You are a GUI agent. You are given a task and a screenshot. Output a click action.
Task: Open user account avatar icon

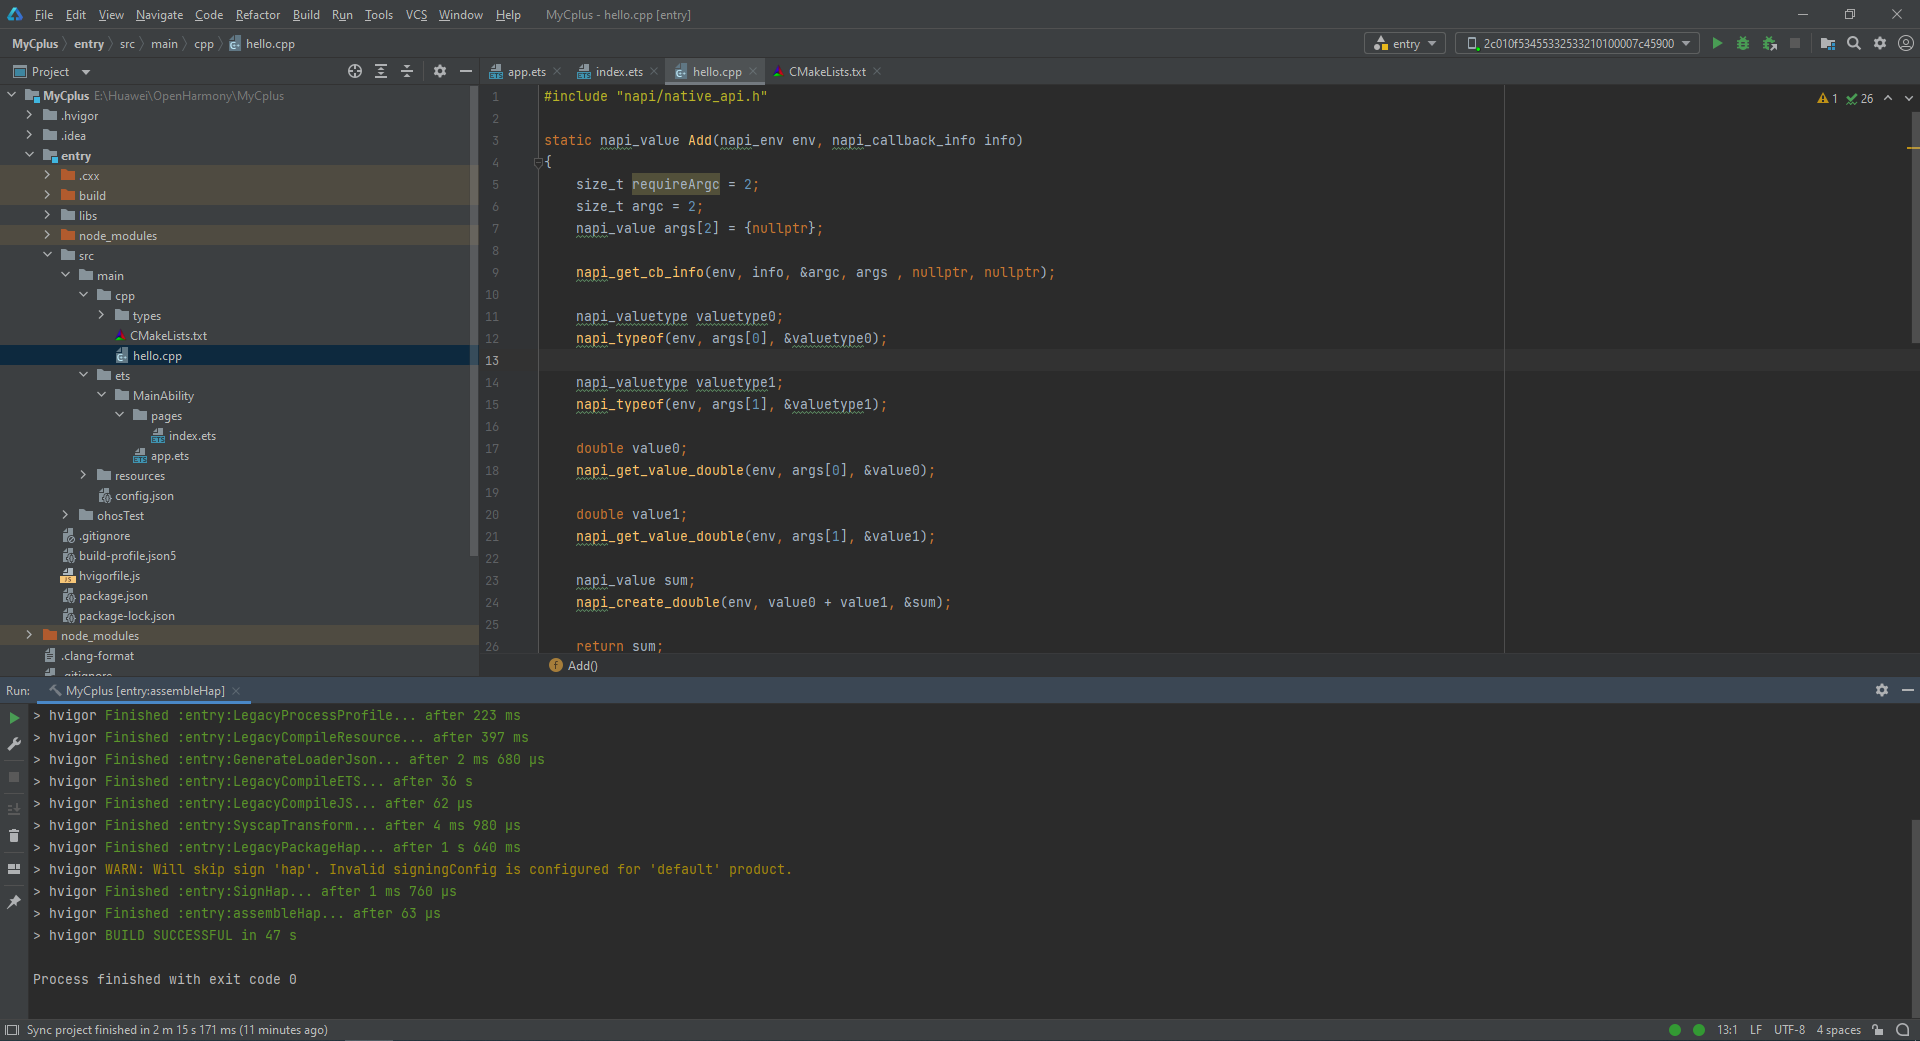point(1906,43)
